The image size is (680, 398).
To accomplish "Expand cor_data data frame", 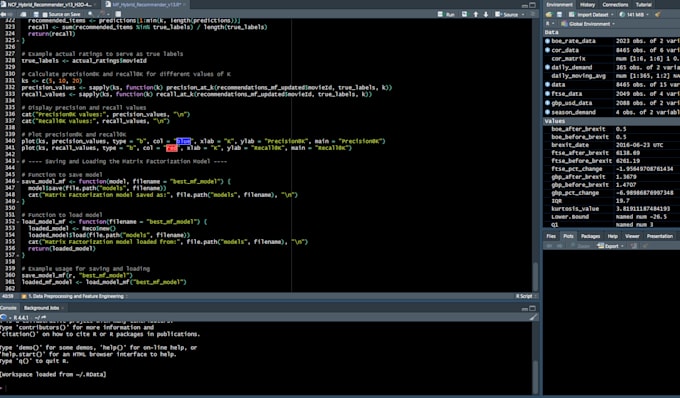I will click(547, 50).
